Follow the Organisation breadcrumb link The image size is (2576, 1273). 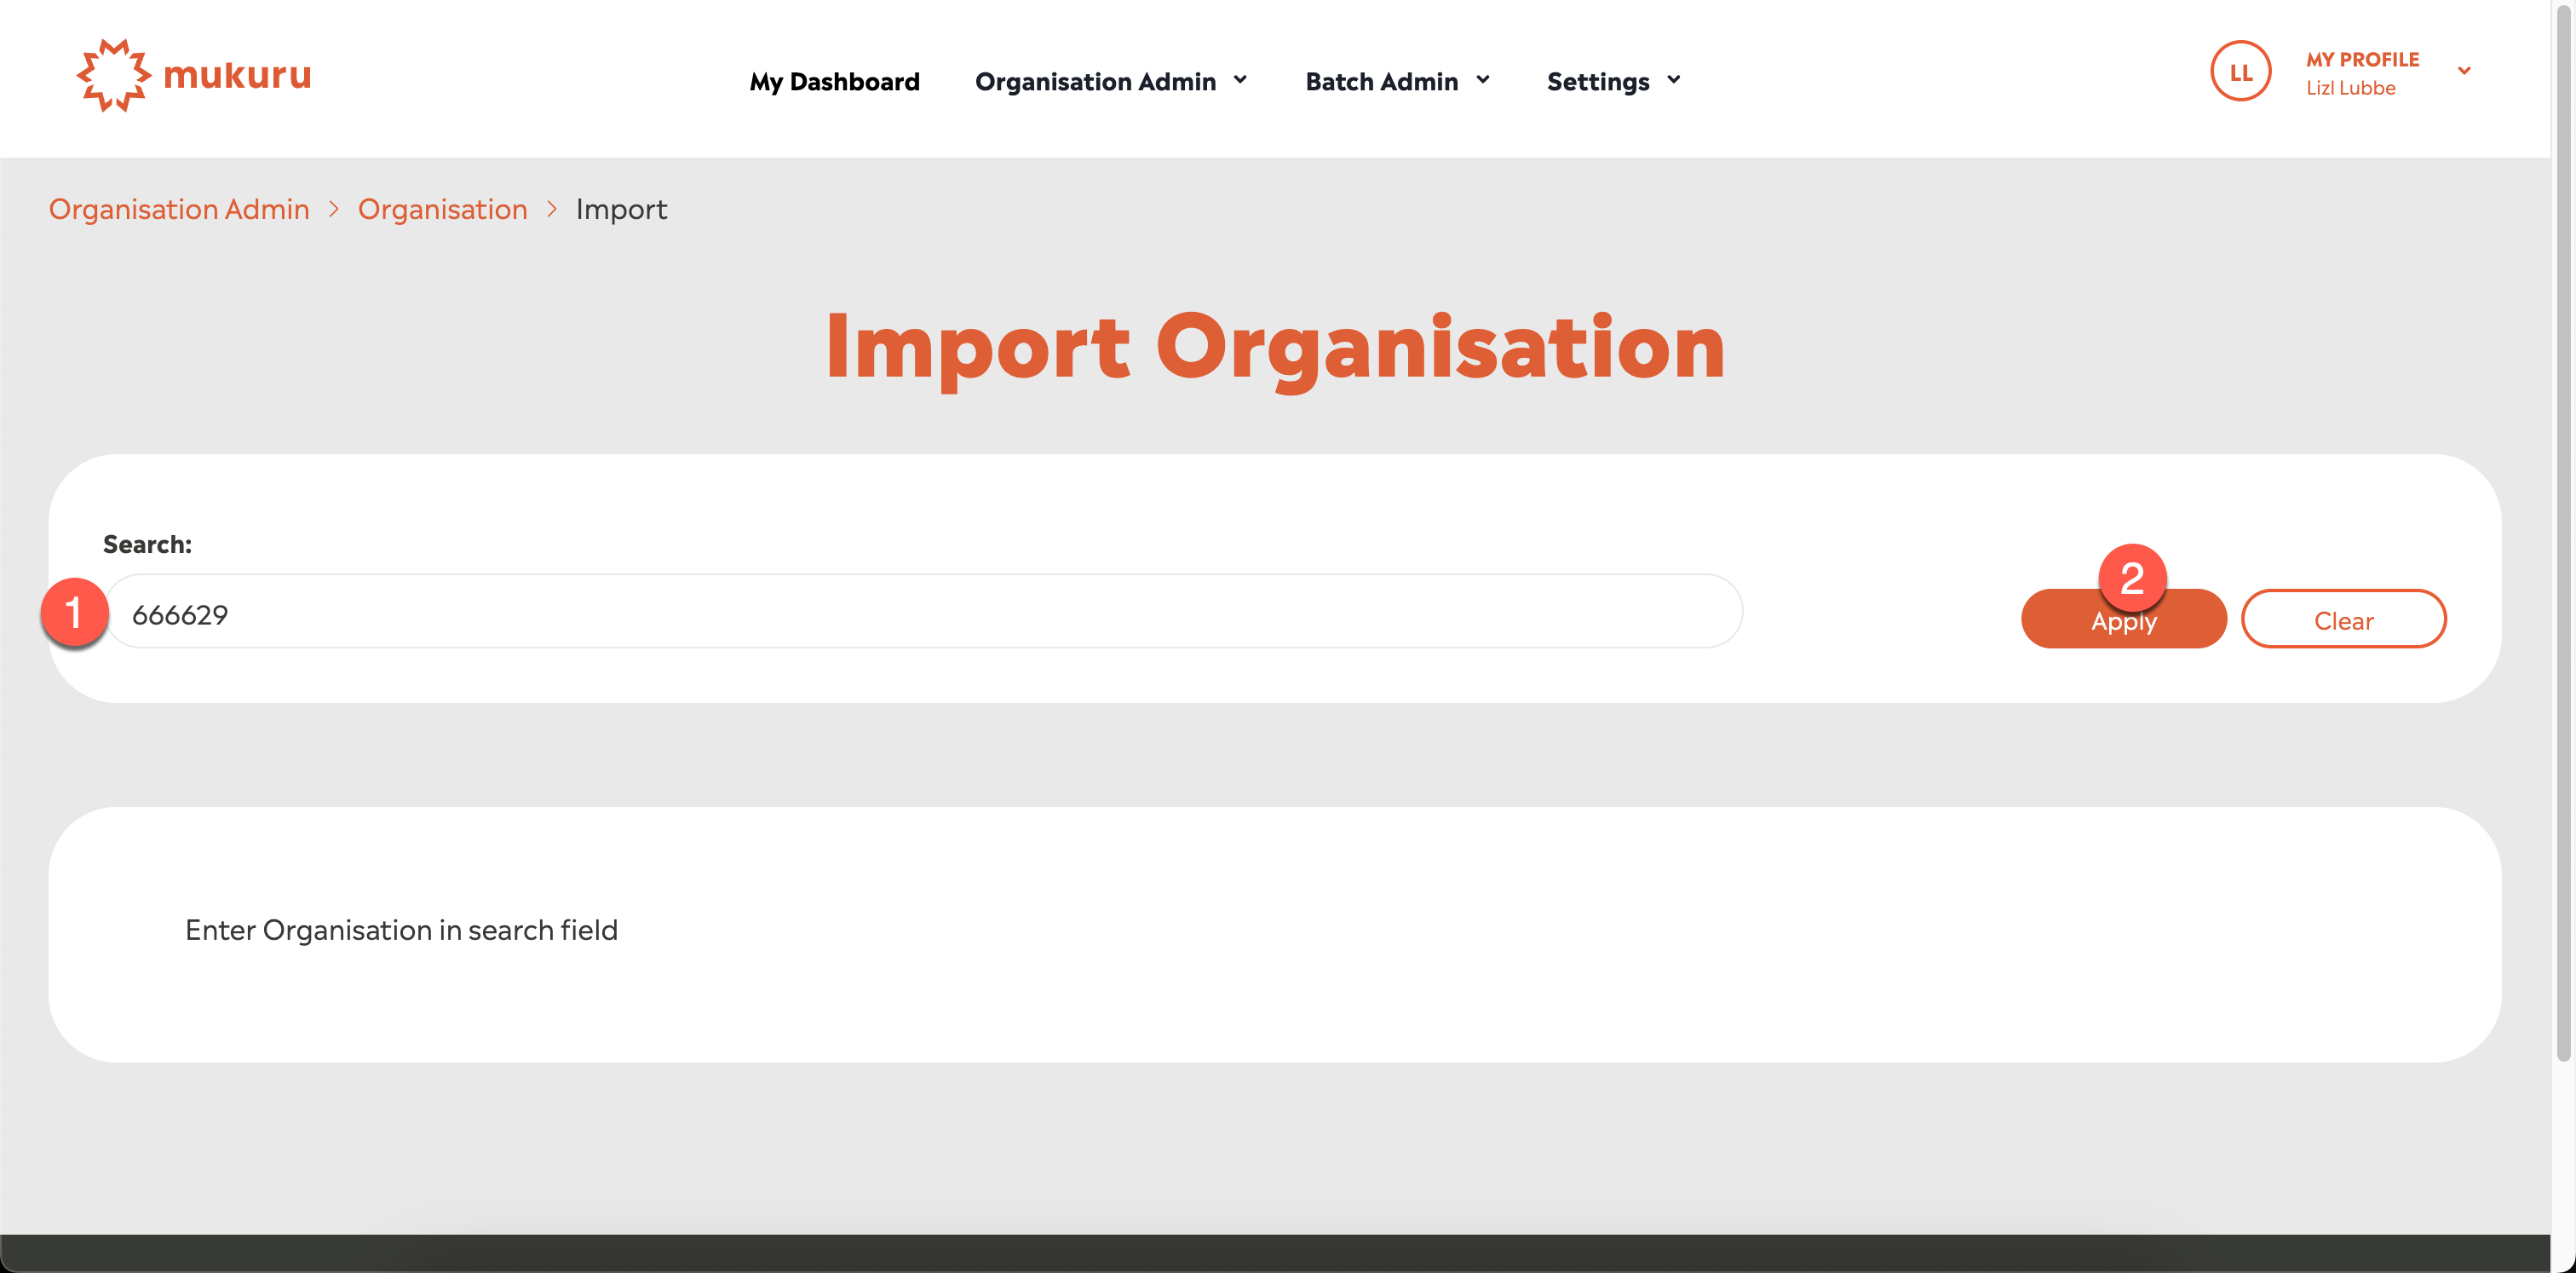[442, 209]
